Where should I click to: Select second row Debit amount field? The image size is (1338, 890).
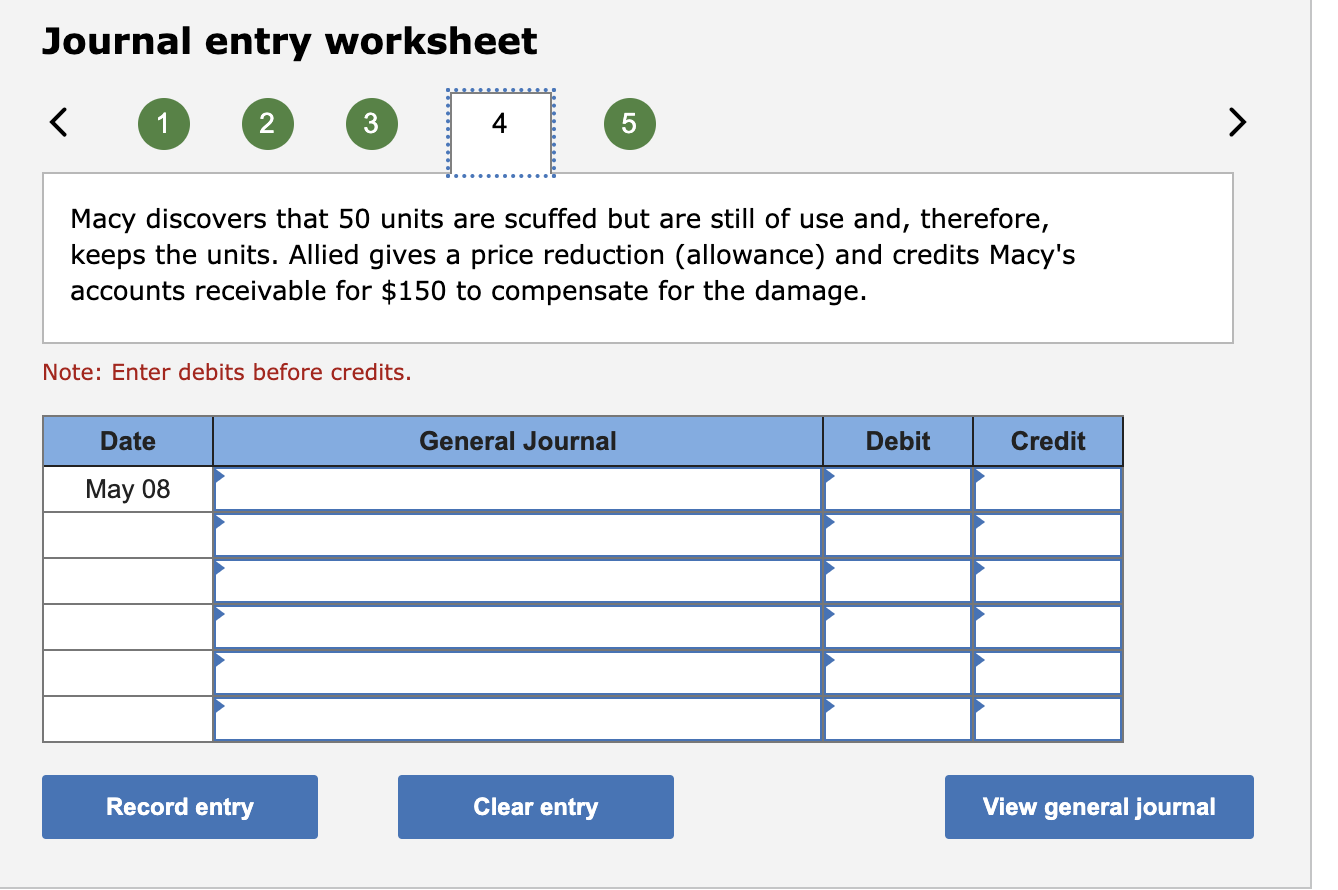pyautogui.click(x=898, y=535)
